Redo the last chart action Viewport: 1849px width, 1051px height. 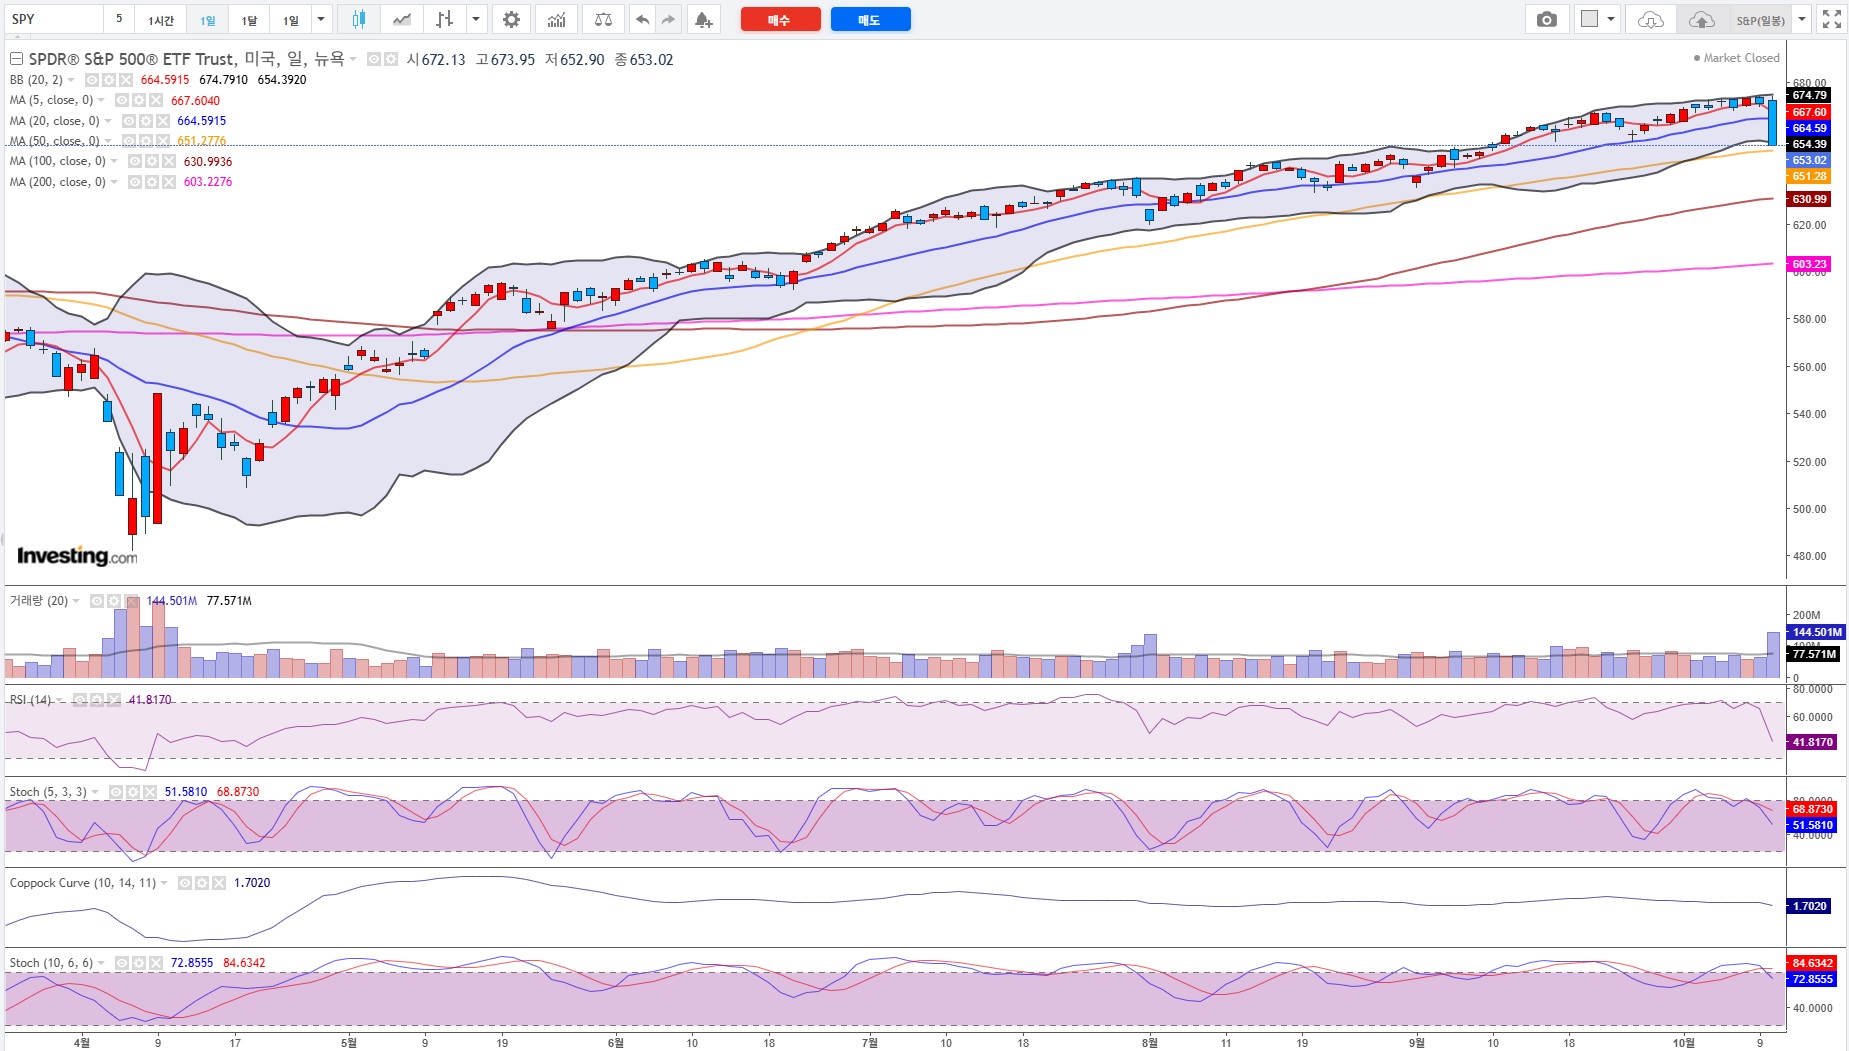(669, 19)
